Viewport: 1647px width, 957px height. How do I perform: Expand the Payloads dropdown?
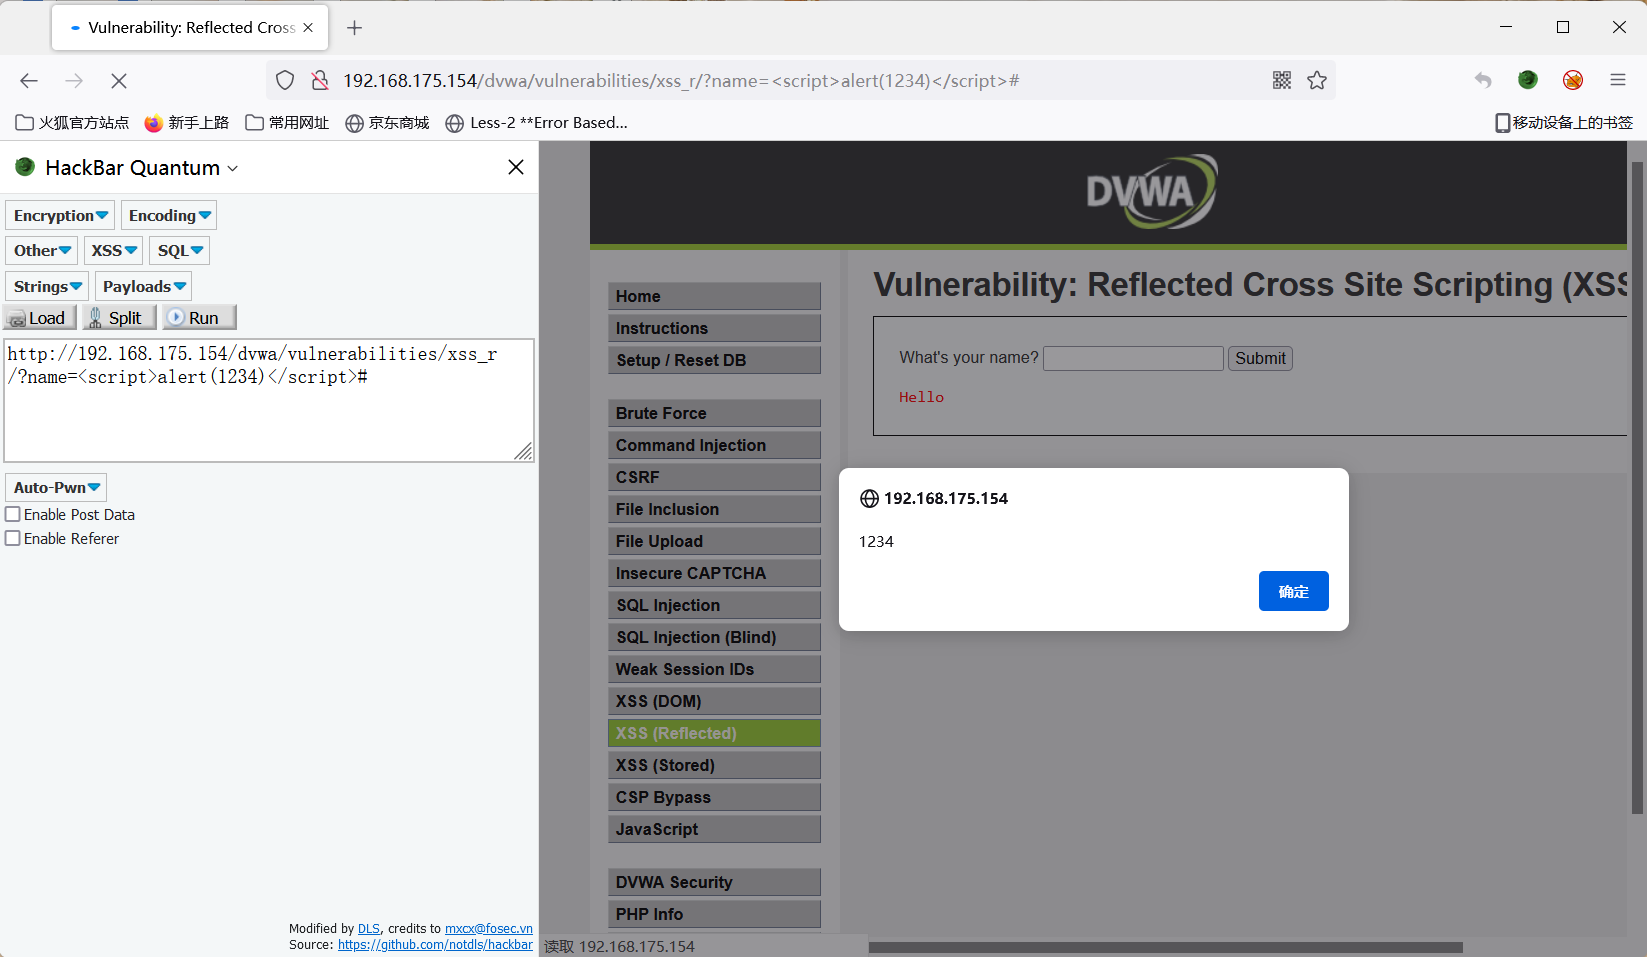tap(144, 286)
